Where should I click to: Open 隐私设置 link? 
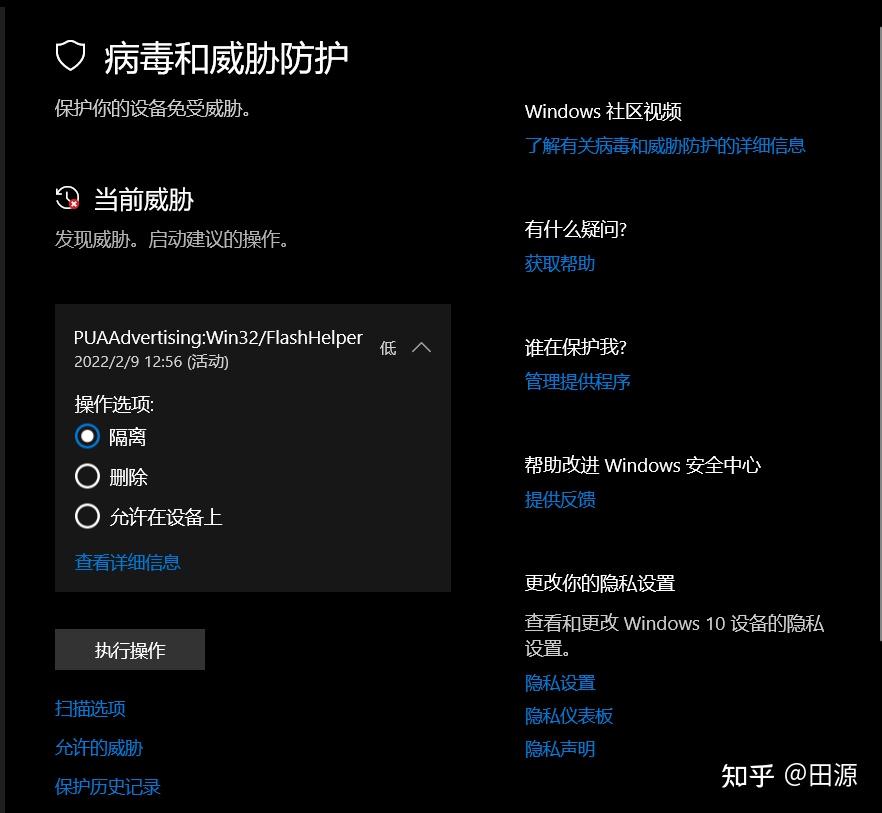coord(560,683)
